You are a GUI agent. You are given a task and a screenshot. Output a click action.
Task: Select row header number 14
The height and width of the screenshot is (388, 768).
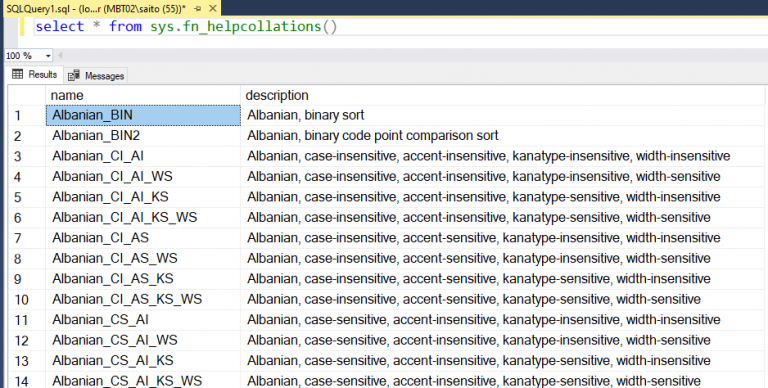pos(26,380)
